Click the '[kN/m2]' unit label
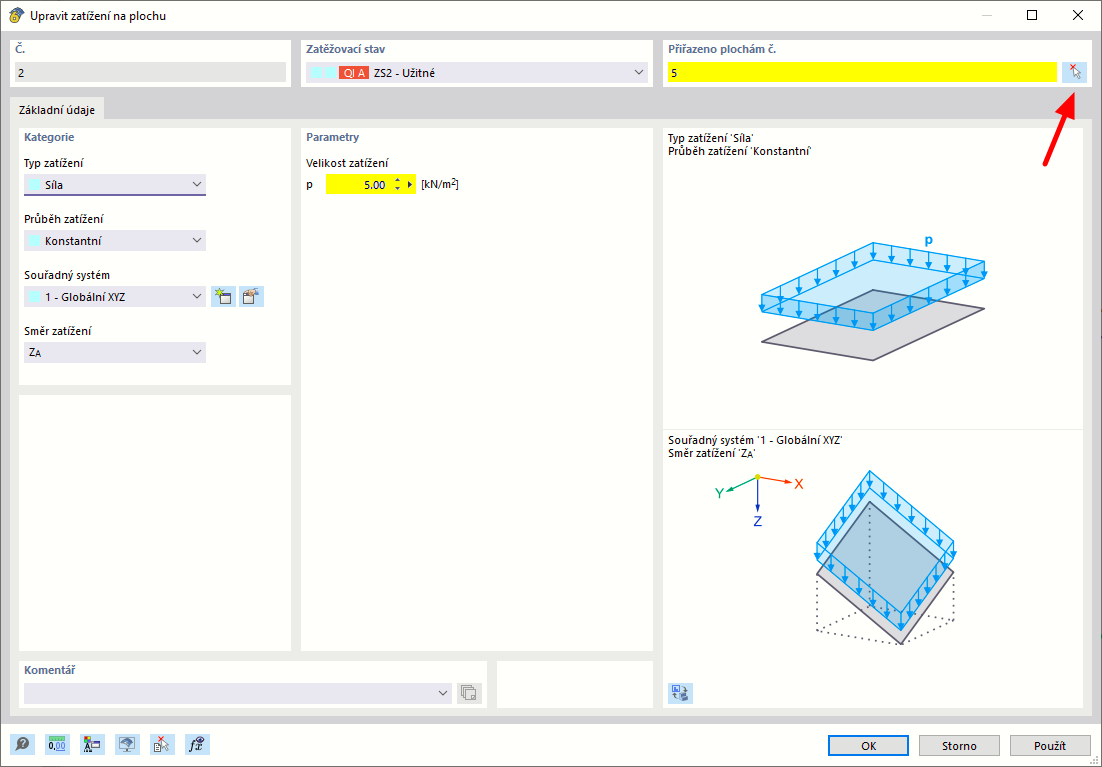The height and width of the screenshot is (767, 1102). pyautogui.click(x=440, y=184)
